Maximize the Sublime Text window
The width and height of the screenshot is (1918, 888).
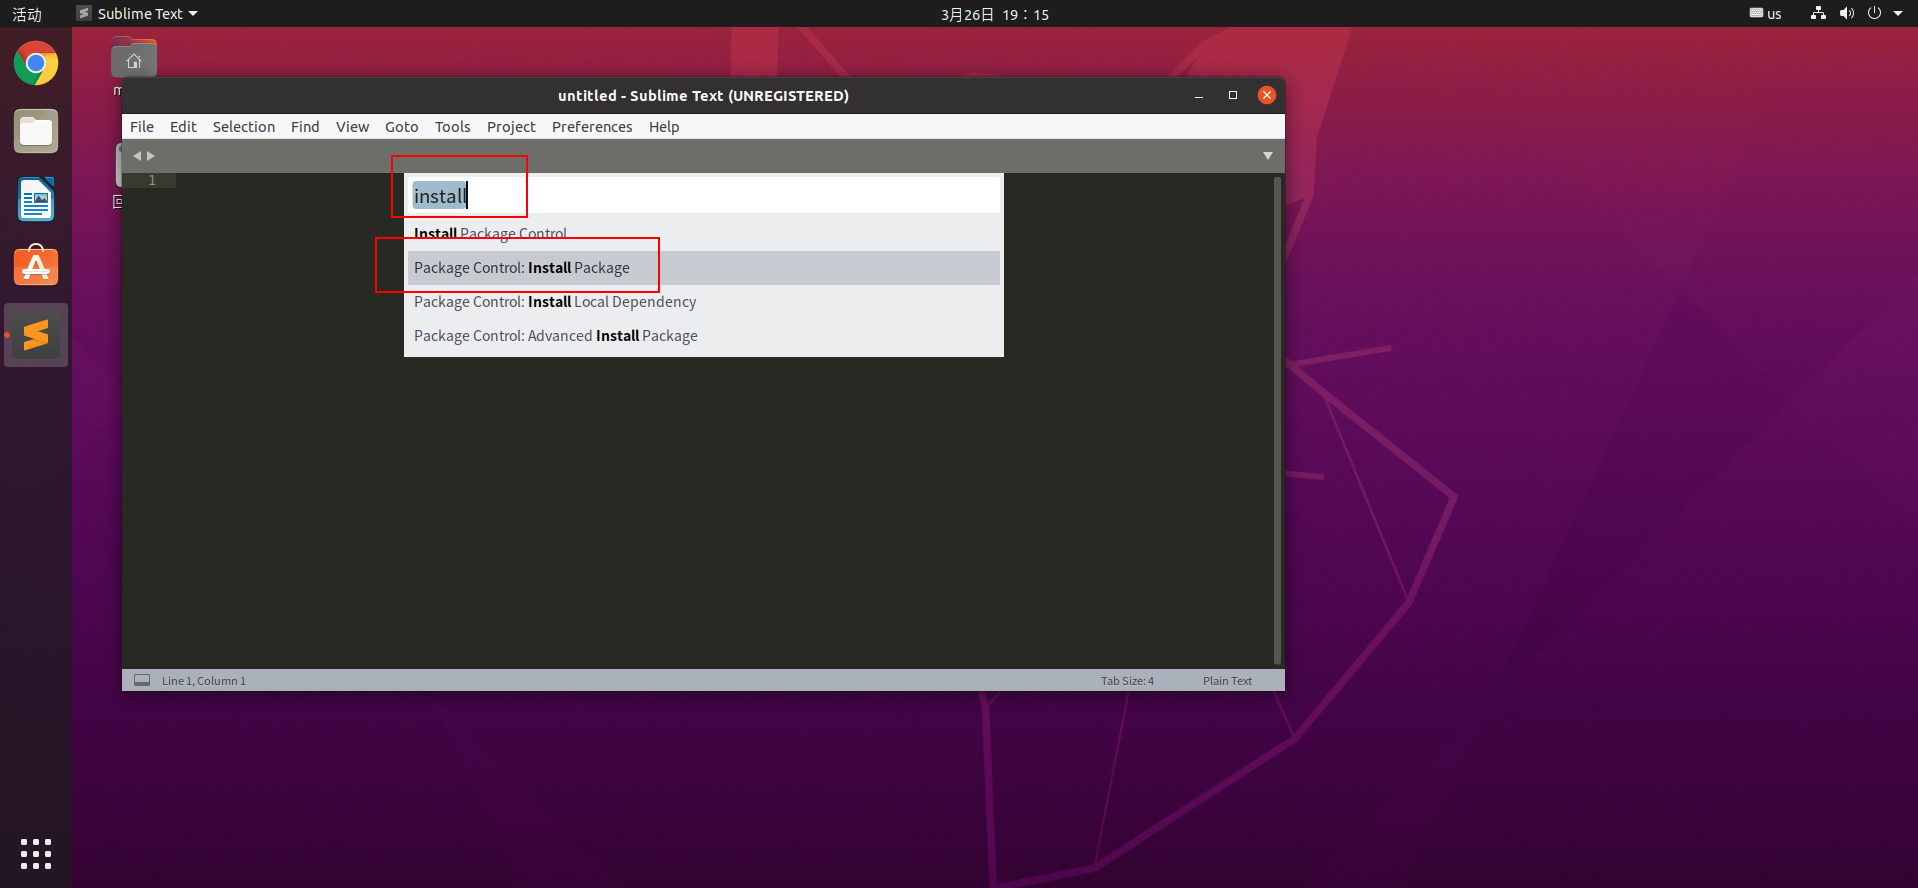pyautogui.click(x=1233, y=96)
